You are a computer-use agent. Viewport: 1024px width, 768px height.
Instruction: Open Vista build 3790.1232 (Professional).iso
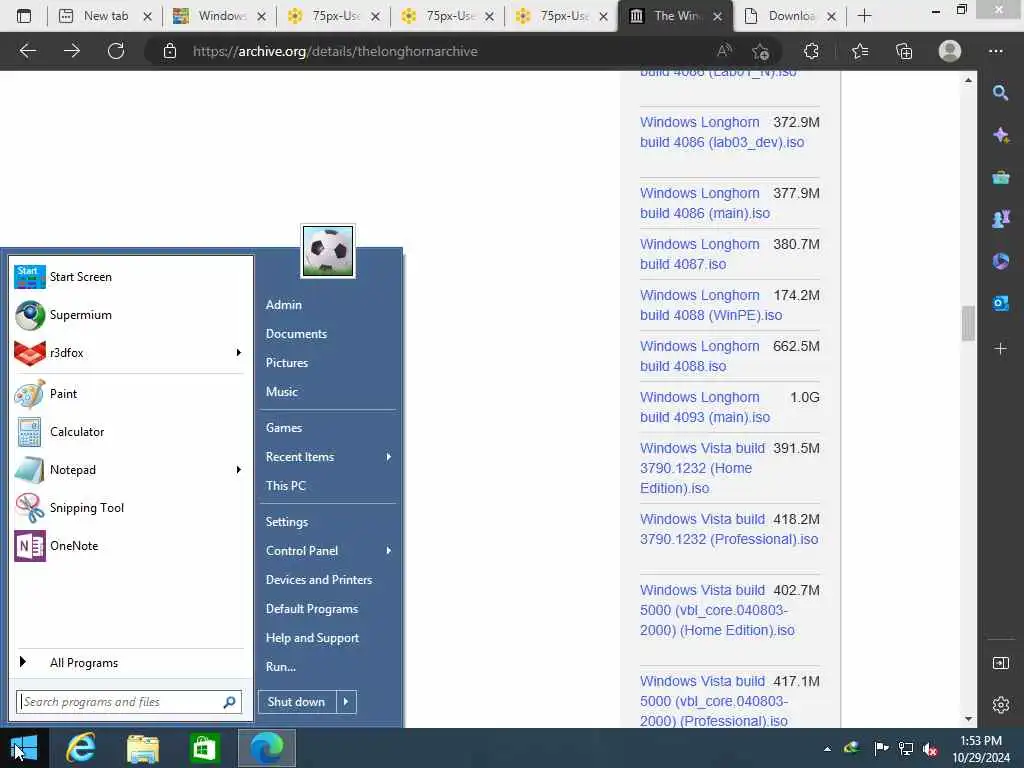pos(729,529)
